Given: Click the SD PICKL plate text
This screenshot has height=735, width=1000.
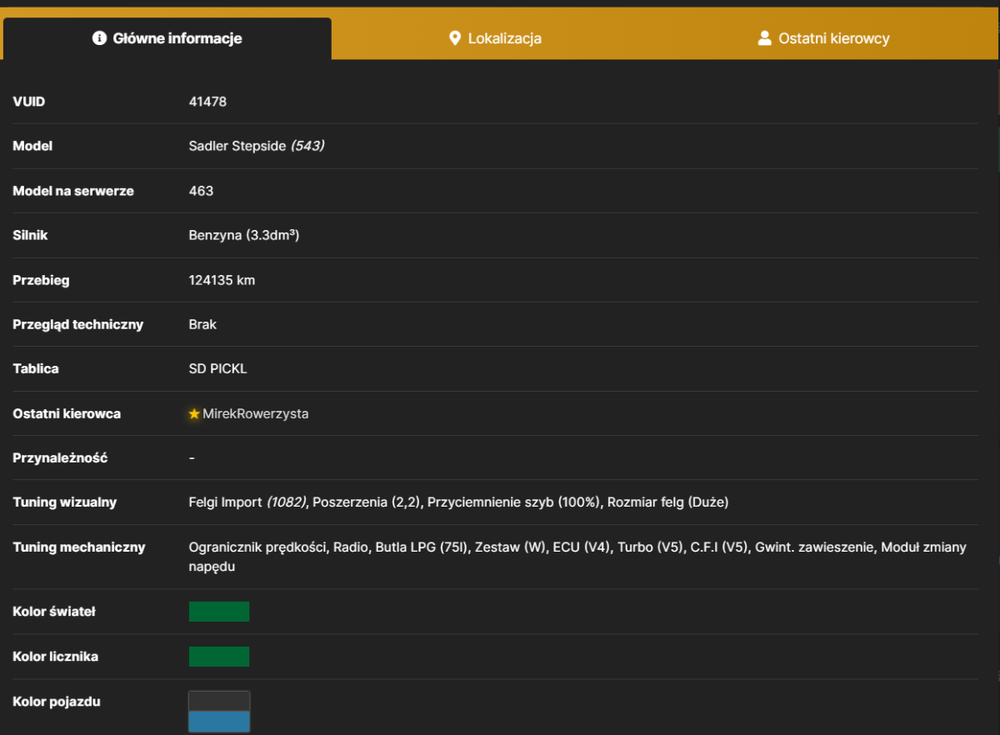Looking at the screenshot, I should [x=217, y=369].
